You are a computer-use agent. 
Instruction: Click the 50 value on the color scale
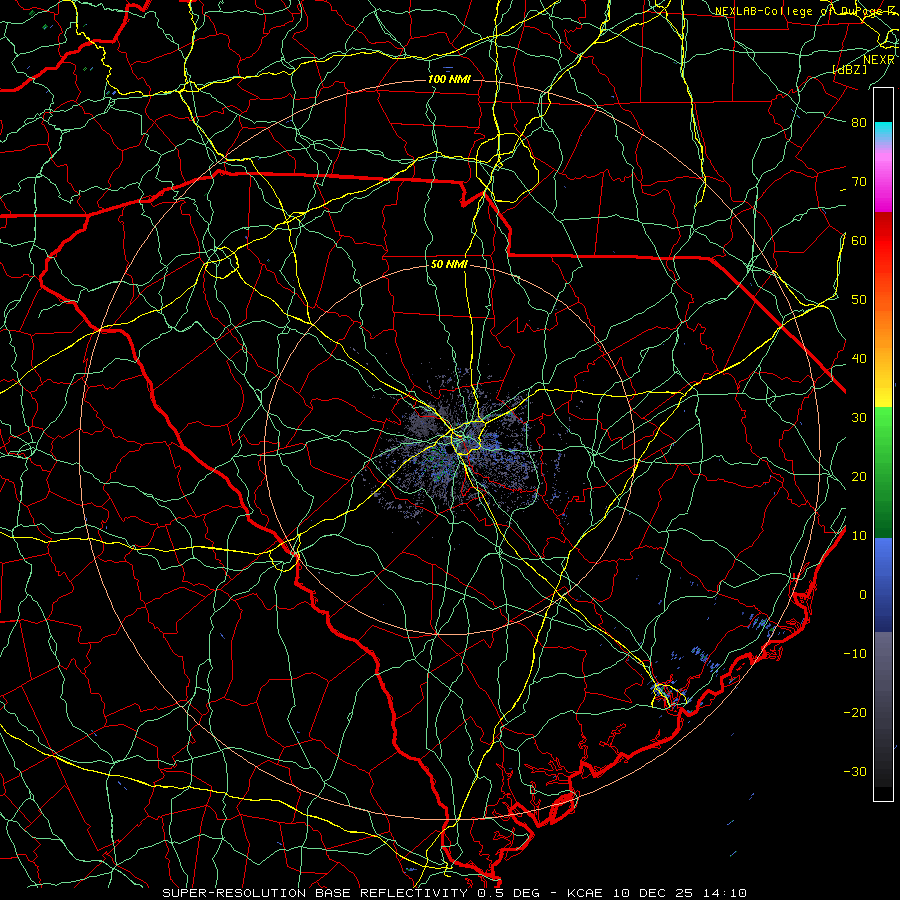coord(859,300)
